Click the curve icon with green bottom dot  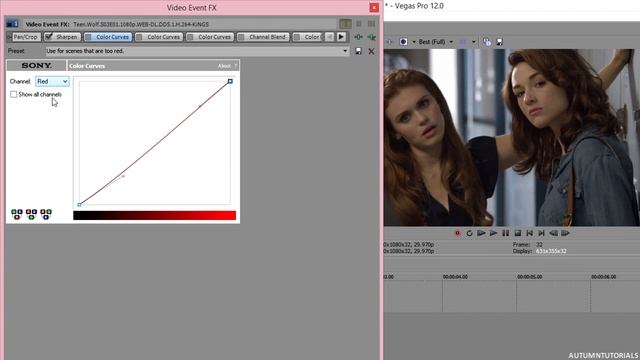31,214
